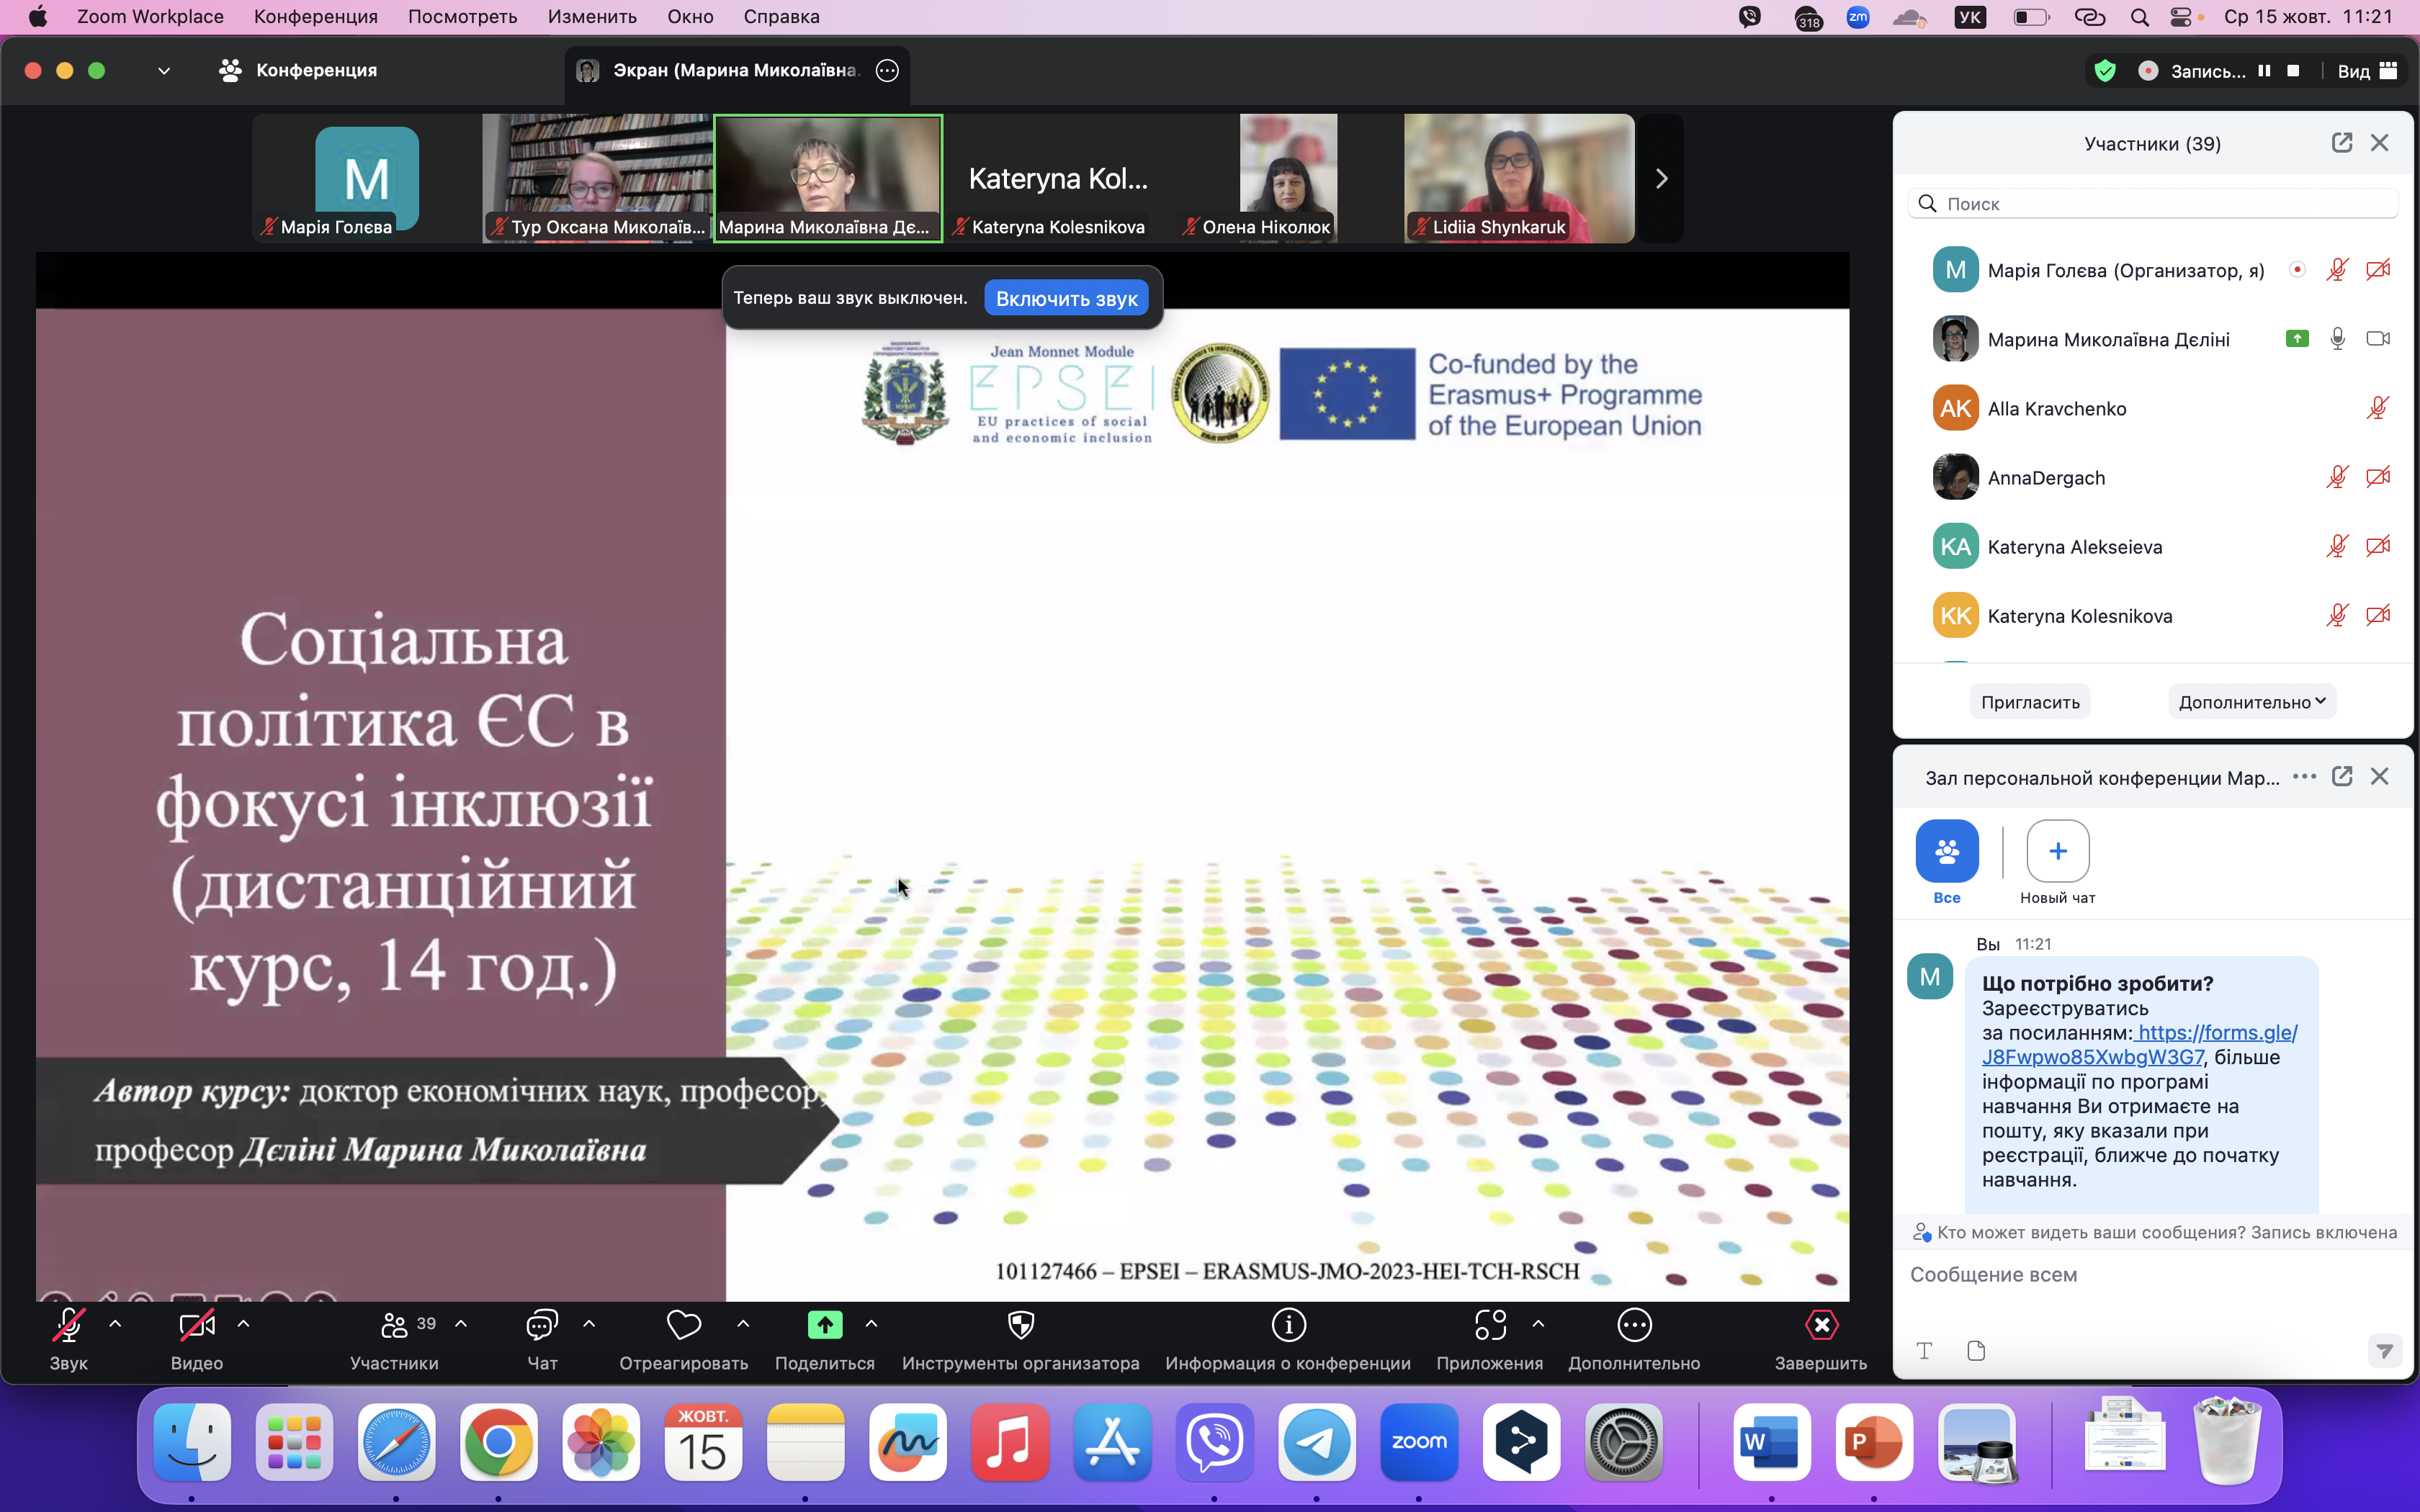The width and height of the screenshot is (2420, 1512).
Task: Open the Reactions heart icon
Action: point(683,1325)
